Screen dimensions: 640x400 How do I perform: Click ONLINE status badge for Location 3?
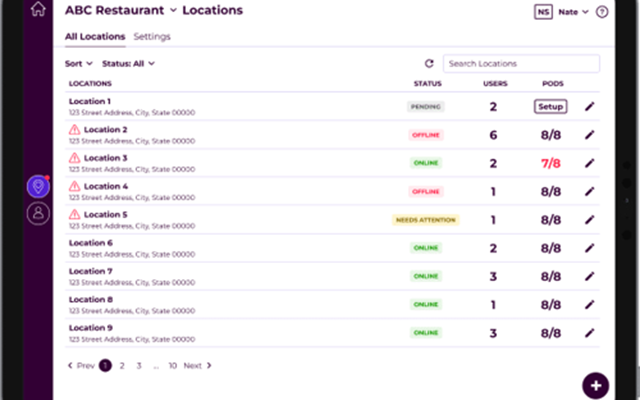[x=426, y=163]
